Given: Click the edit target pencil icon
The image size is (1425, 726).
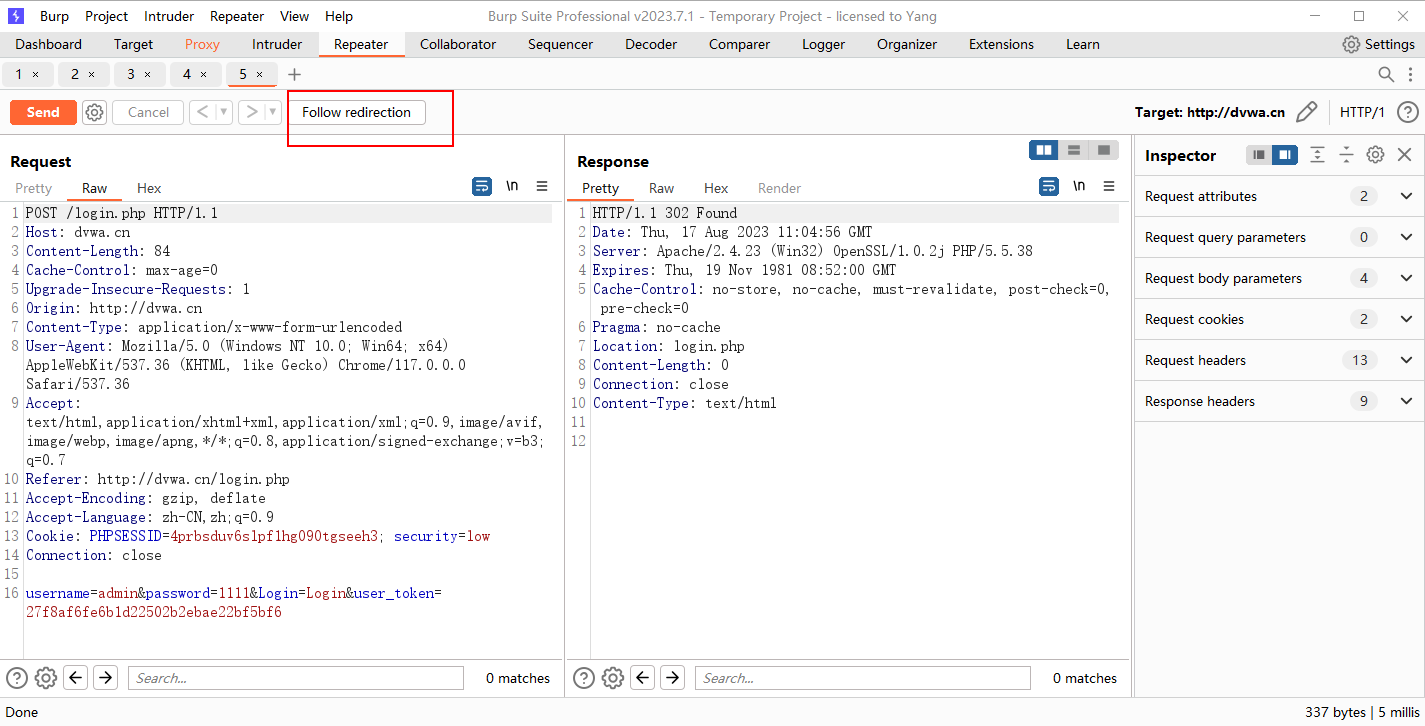Looking at the screenshot, I should coord(1306,112).
